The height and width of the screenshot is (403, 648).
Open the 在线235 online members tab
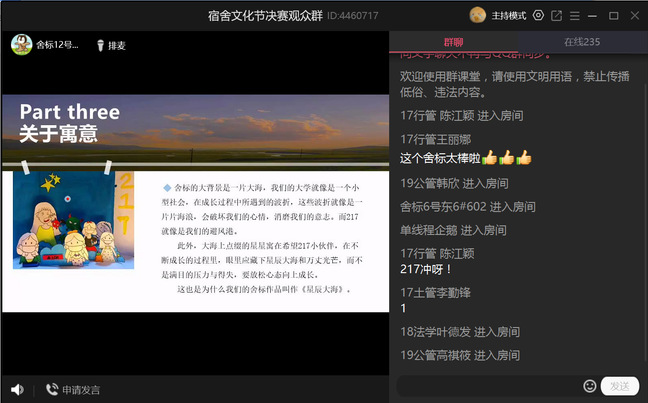coord(582,41)
